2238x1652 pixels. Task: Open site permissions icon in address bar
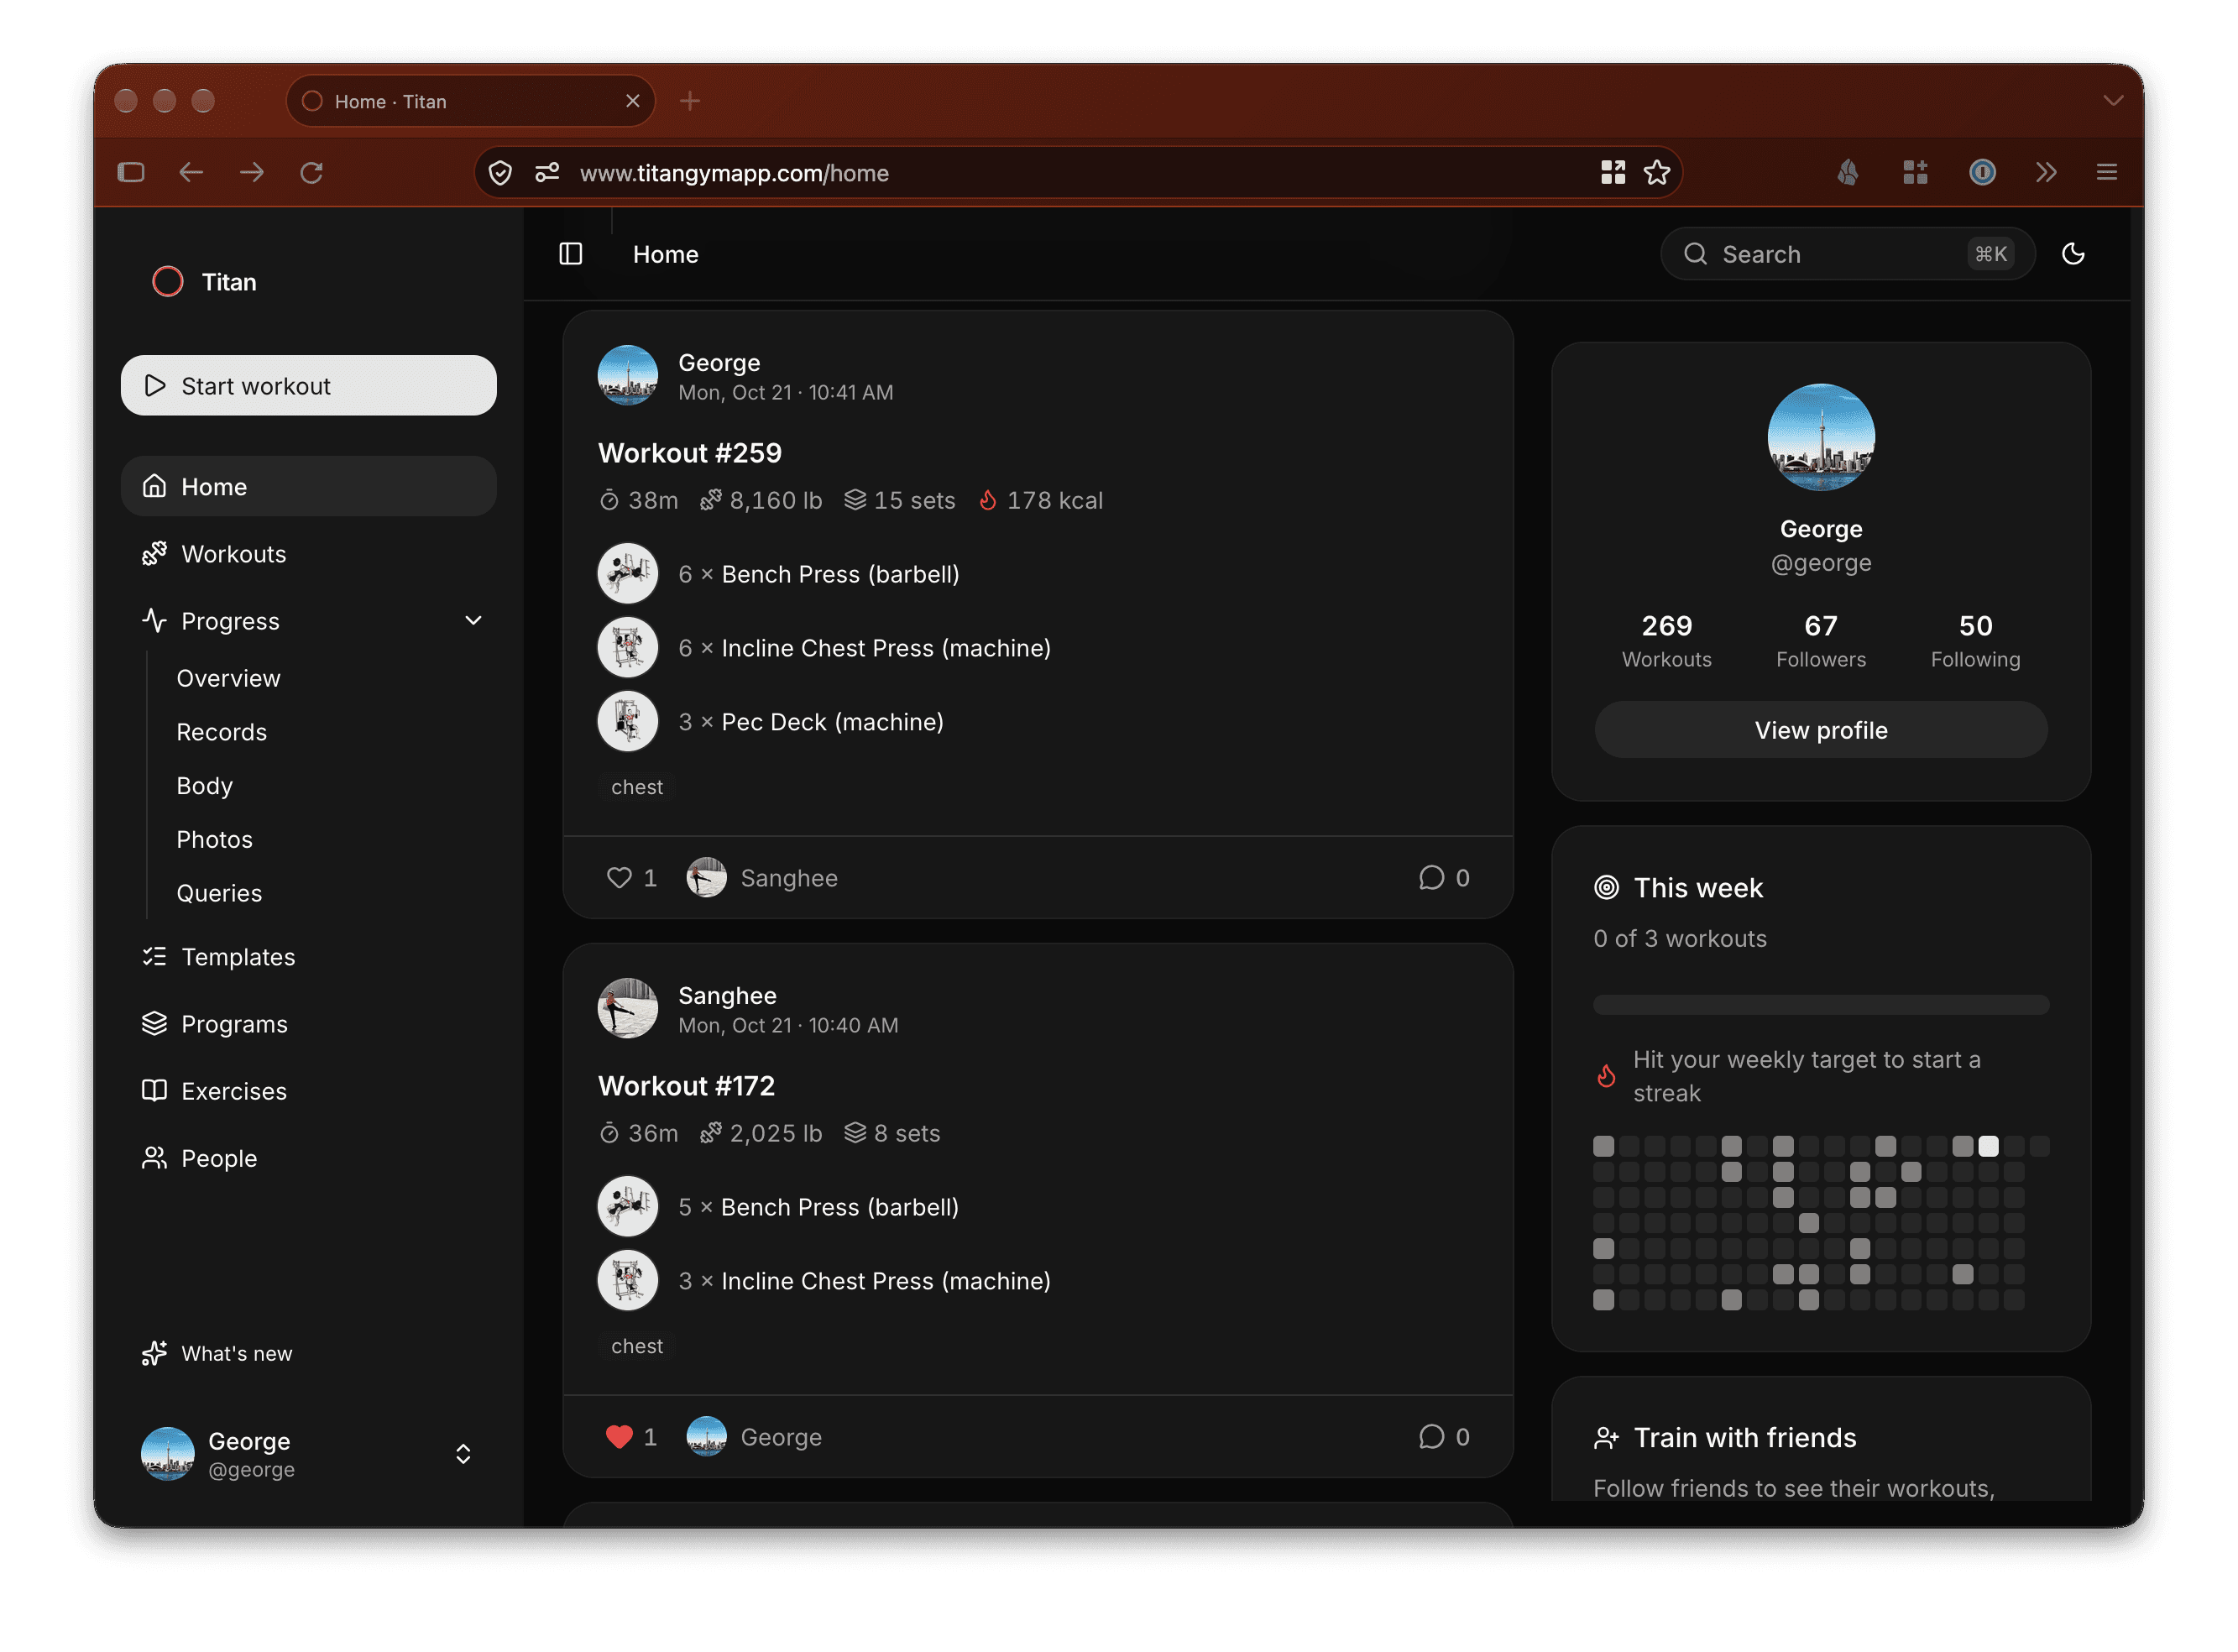point(547,173)
